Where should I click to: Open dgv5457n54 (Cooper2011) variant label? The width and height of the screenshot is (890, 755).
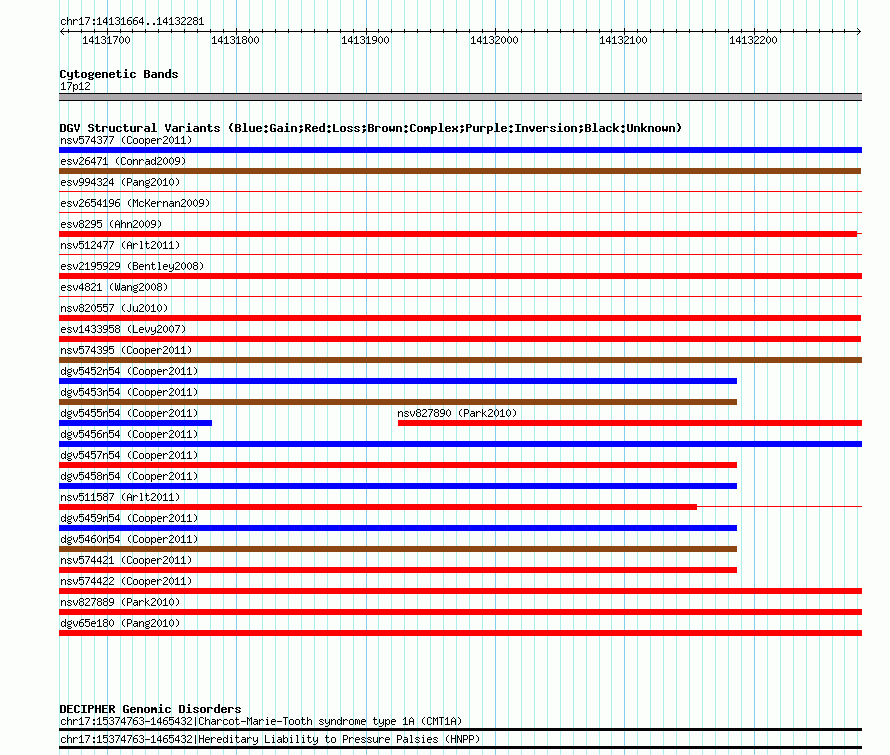pyautogui.click(x=129, y=455)
